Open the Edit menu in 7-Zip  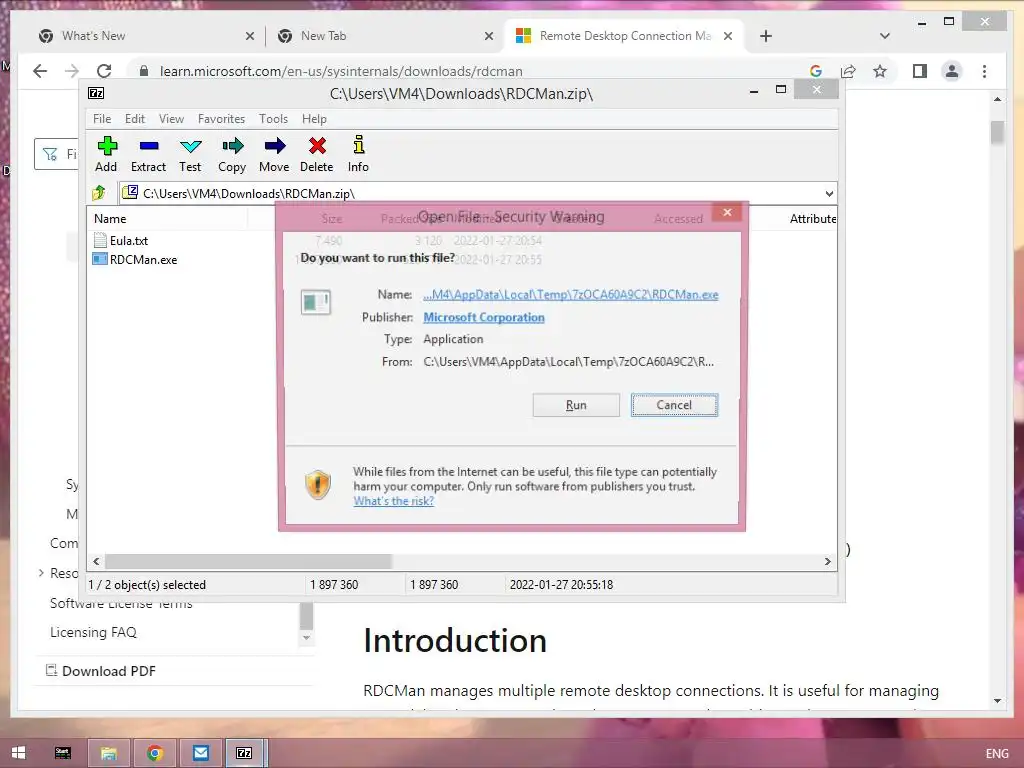tap(135, 119)
